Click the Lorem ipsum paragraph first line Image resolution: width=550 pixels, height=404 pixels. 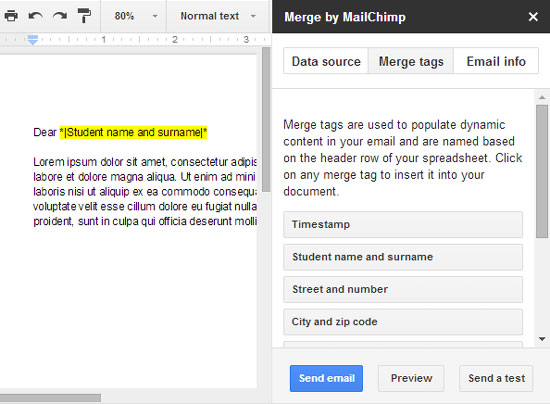coord(145,162)
